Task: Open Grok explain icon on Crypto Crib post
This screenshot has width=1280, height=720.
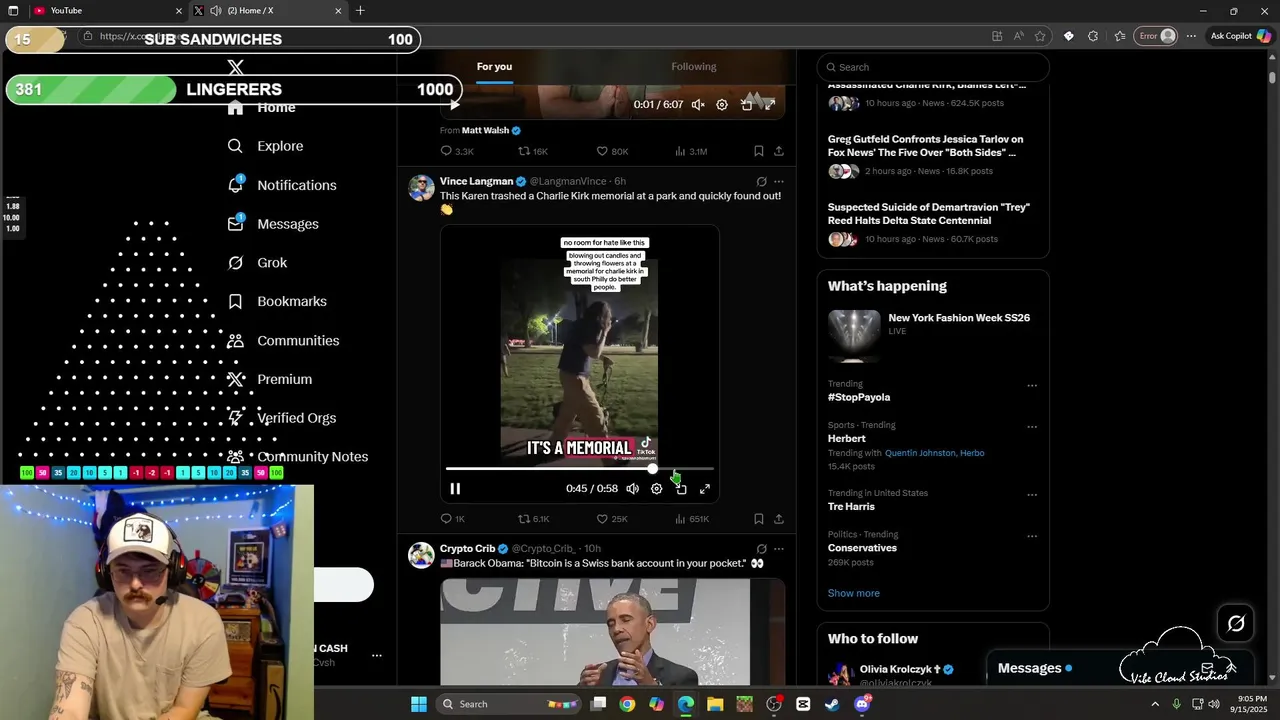Action: click(x=761, y=549)
